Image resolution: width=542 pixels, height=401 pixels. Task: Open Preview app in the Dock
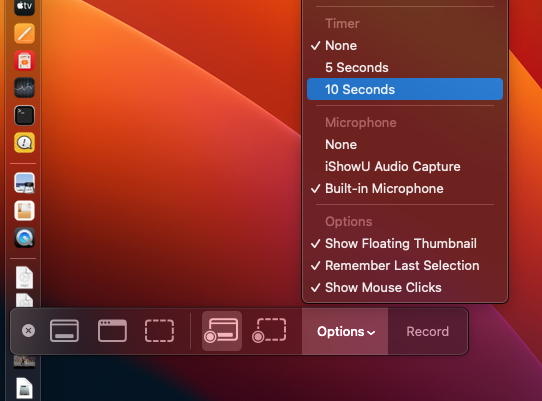24,183
